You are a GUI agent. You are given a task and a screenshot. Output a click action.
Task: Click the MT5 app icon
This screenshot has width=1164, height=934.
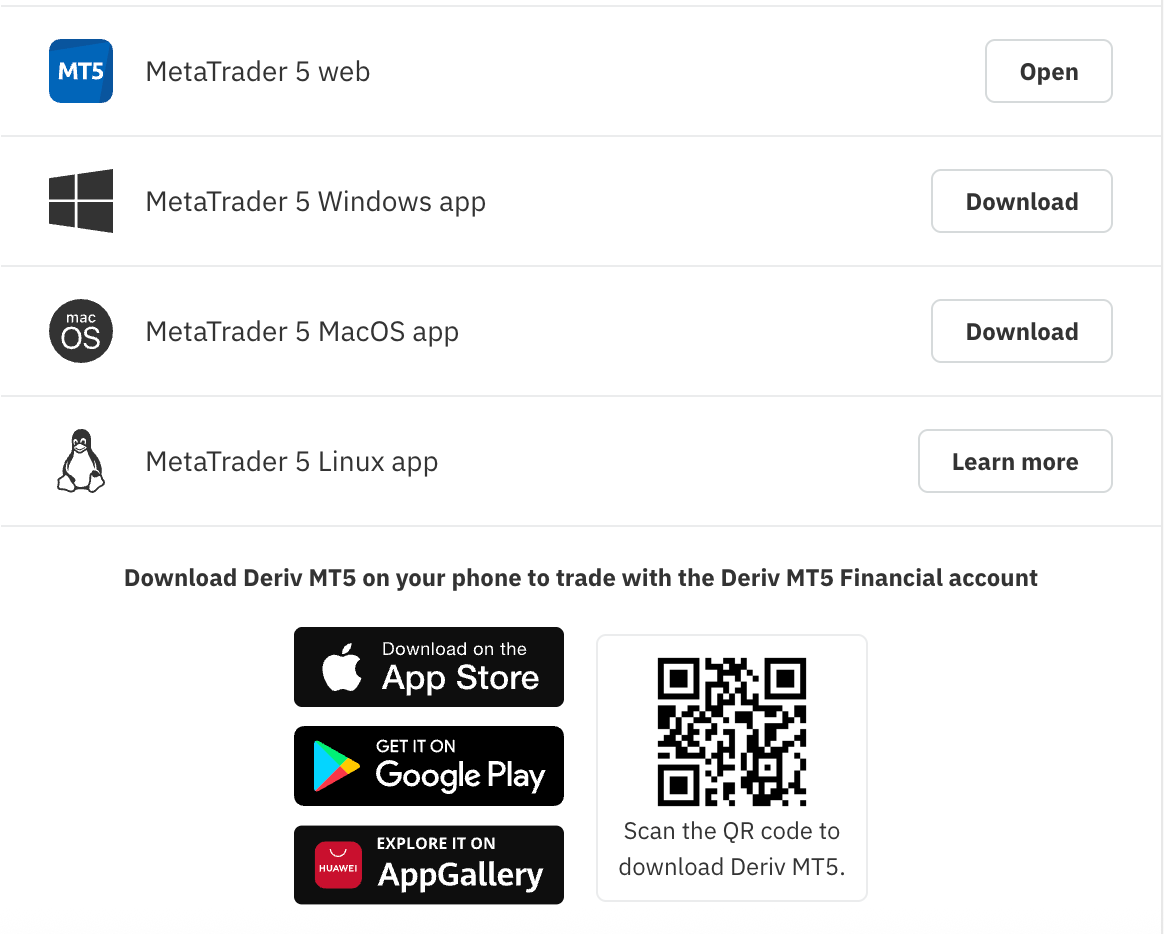pos(80,71)
